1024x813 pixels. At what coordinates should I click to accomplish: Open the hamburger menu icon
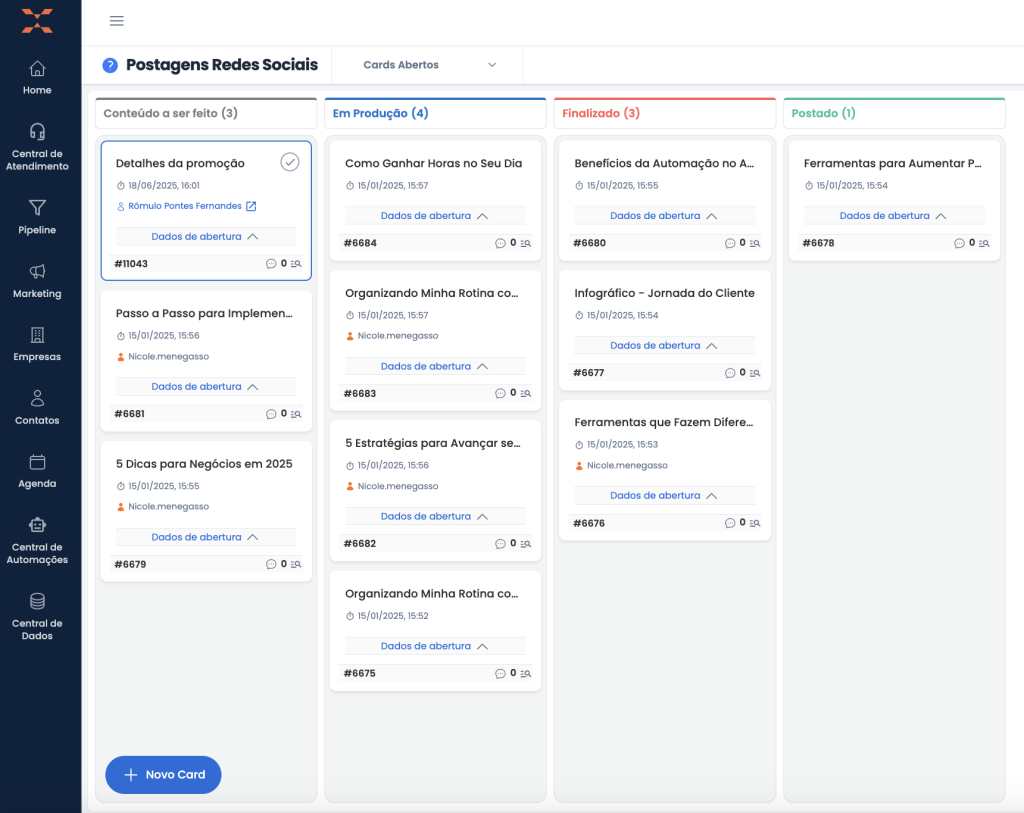pyautogui.click(x=117, y=21)
